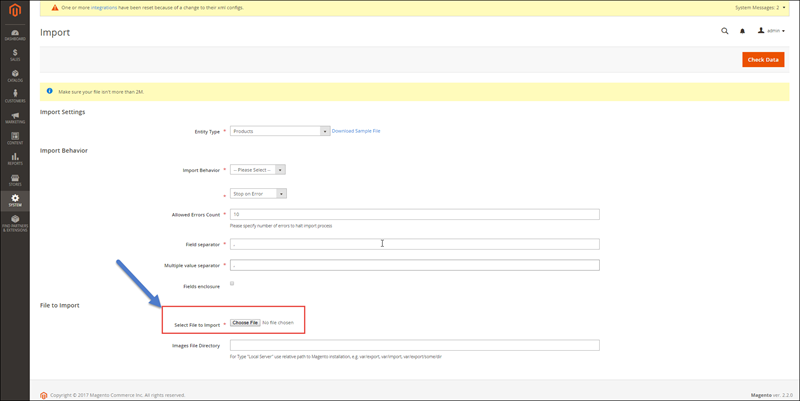Toggle the Fields enclosure checkbox
The width and height of the screenshot is (800, 401).
pyautogui.click(x=232, y=284)
